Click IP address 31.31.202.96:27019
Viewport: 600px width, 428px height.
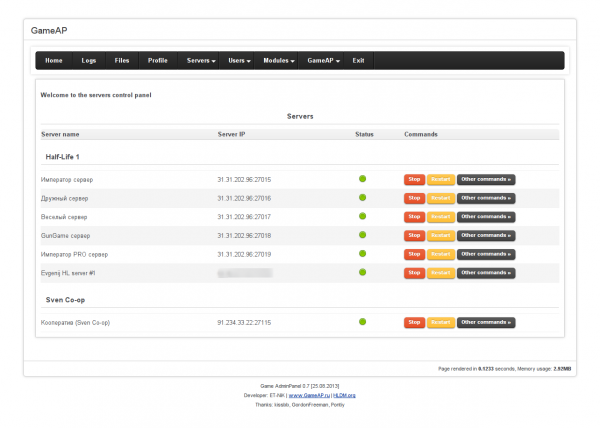[x=244, y=255]
